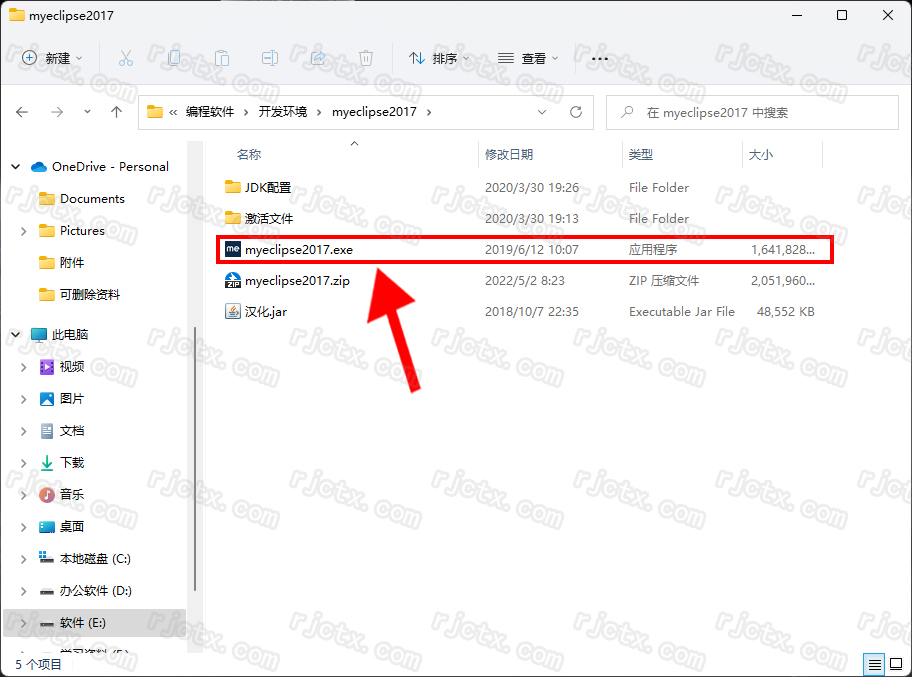The image size is (912, 677).
Task: Open the 新建 dropdown menu
Action: 52,58
